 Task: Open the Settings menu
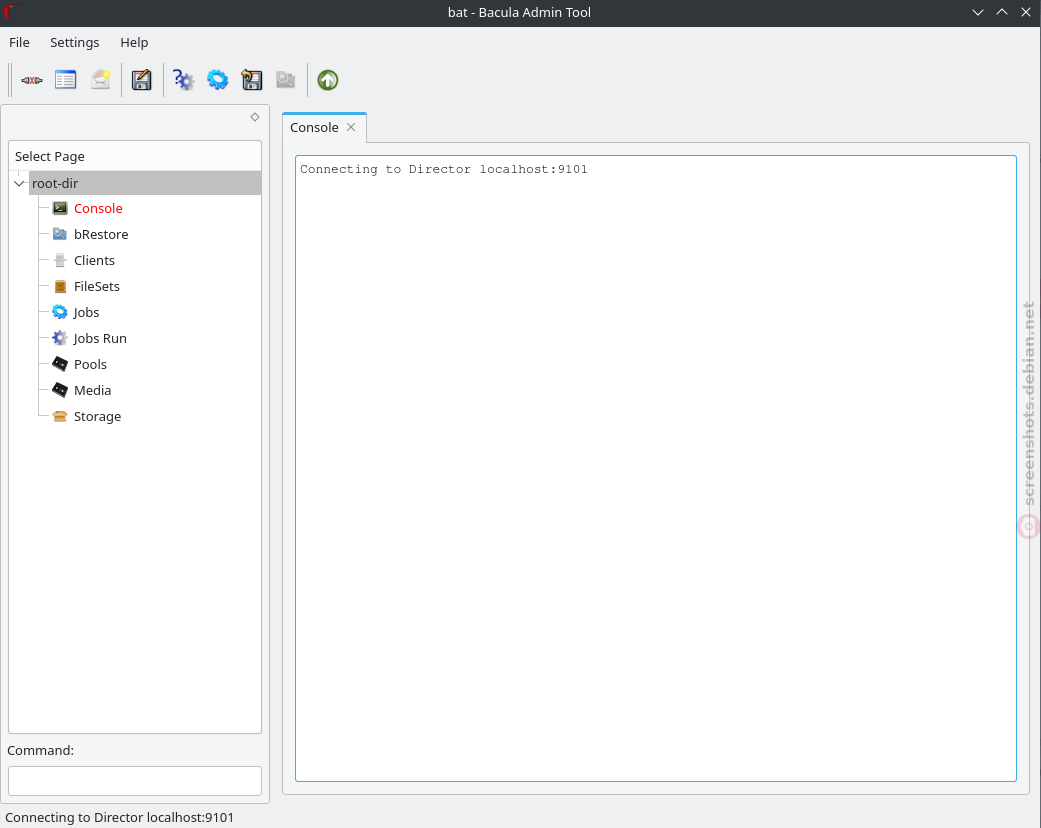point(74,42)
